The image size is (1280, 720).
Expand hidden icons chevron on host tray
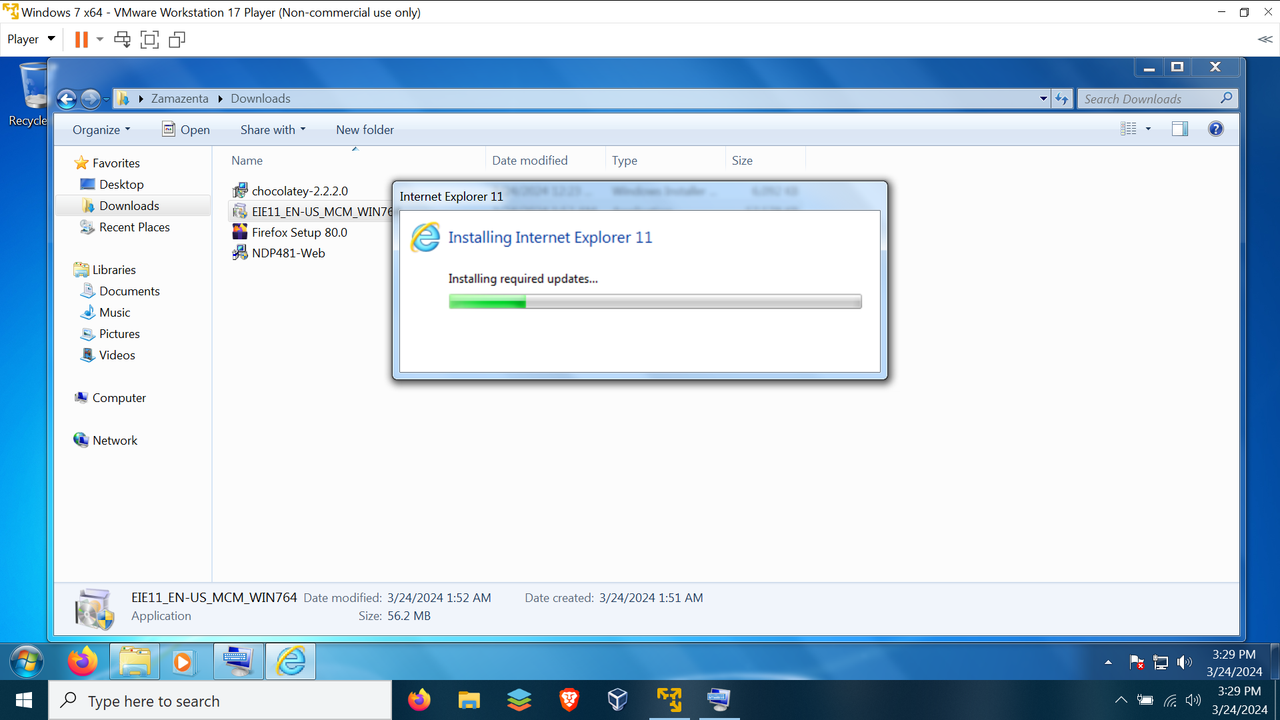[1120, 700]
